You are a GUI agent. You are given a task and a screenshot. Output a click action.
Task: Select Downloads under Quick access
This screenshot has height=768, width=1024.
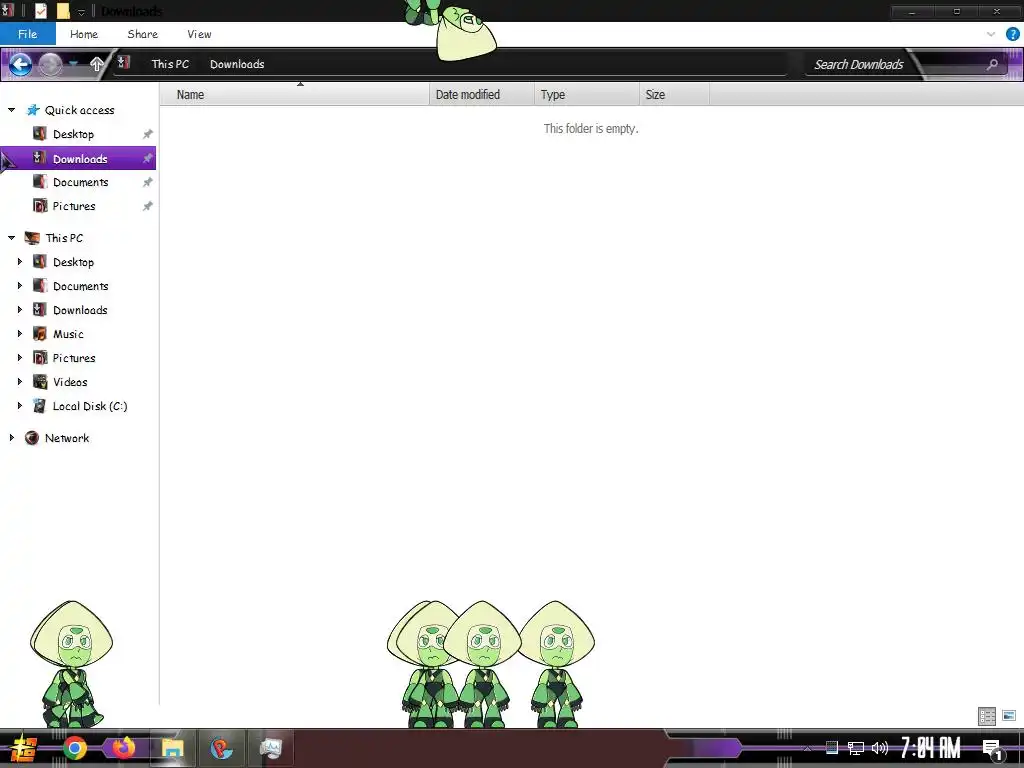click(x=80, y=158)
